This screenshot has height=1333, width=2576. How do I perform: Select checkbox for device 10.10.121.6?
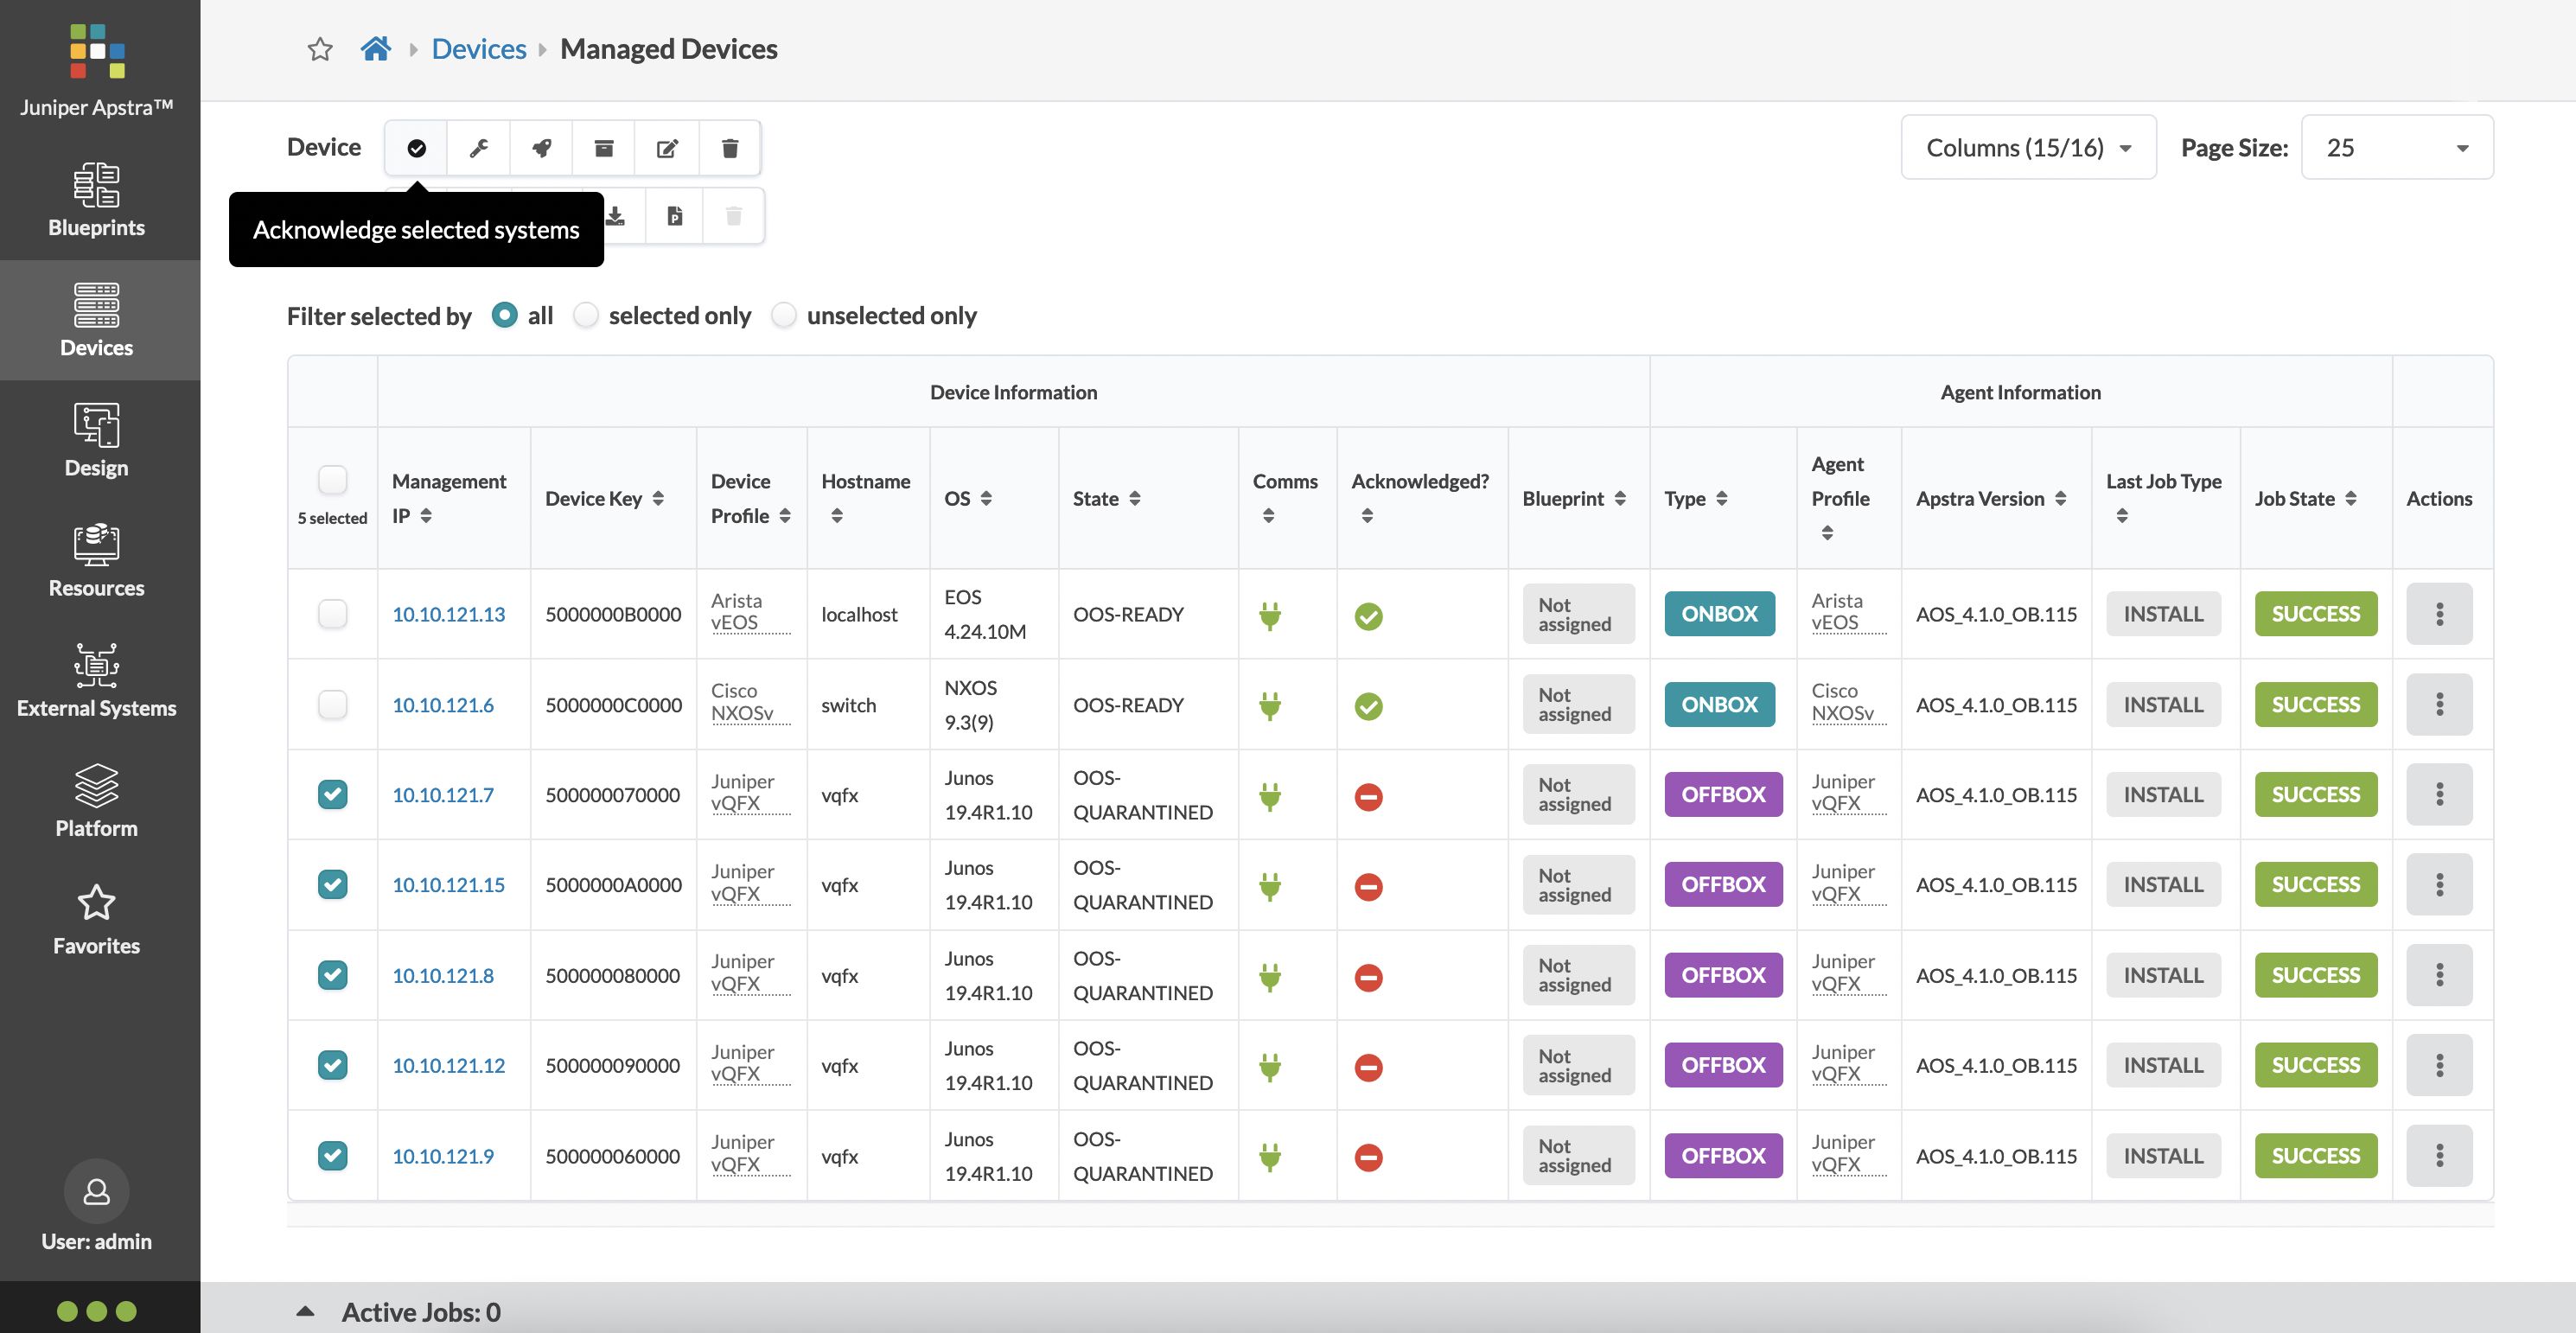point(333,704)
